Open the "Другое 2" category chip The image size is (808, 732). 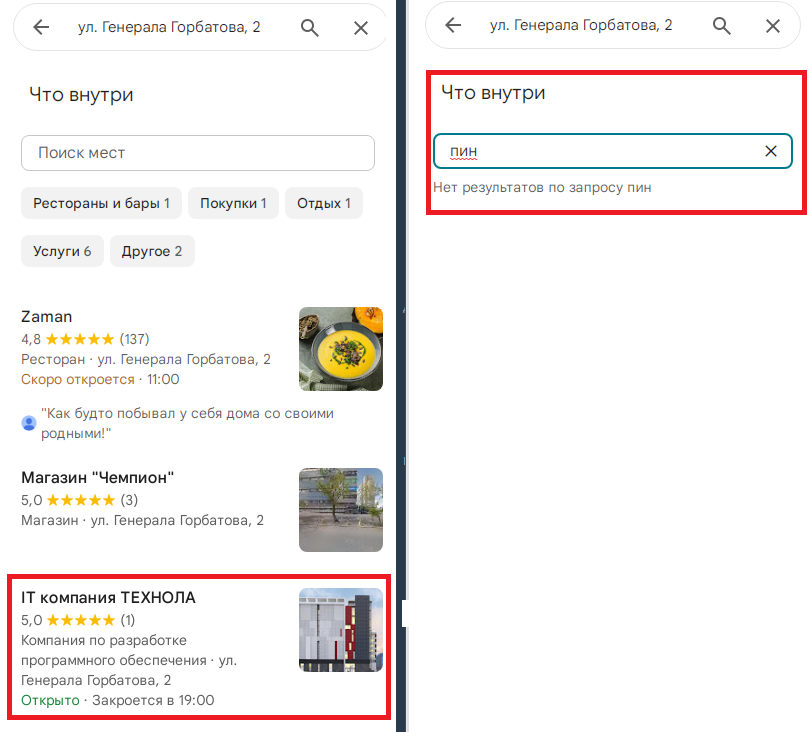pos(152,251)
